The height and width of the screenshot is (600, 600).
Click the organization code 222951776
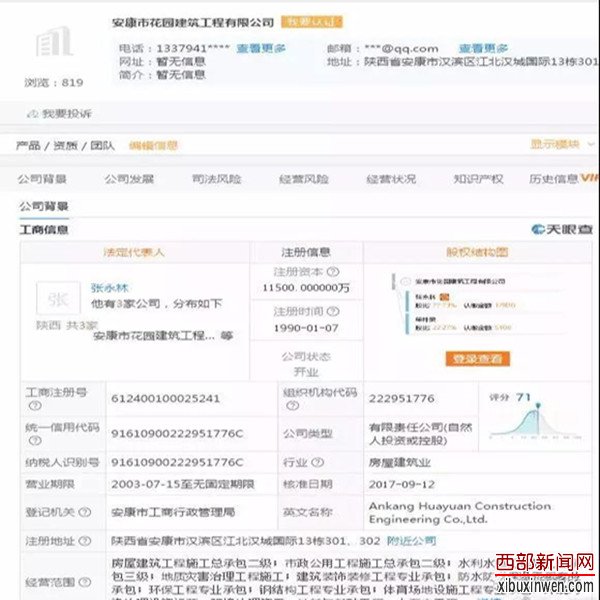402,399
